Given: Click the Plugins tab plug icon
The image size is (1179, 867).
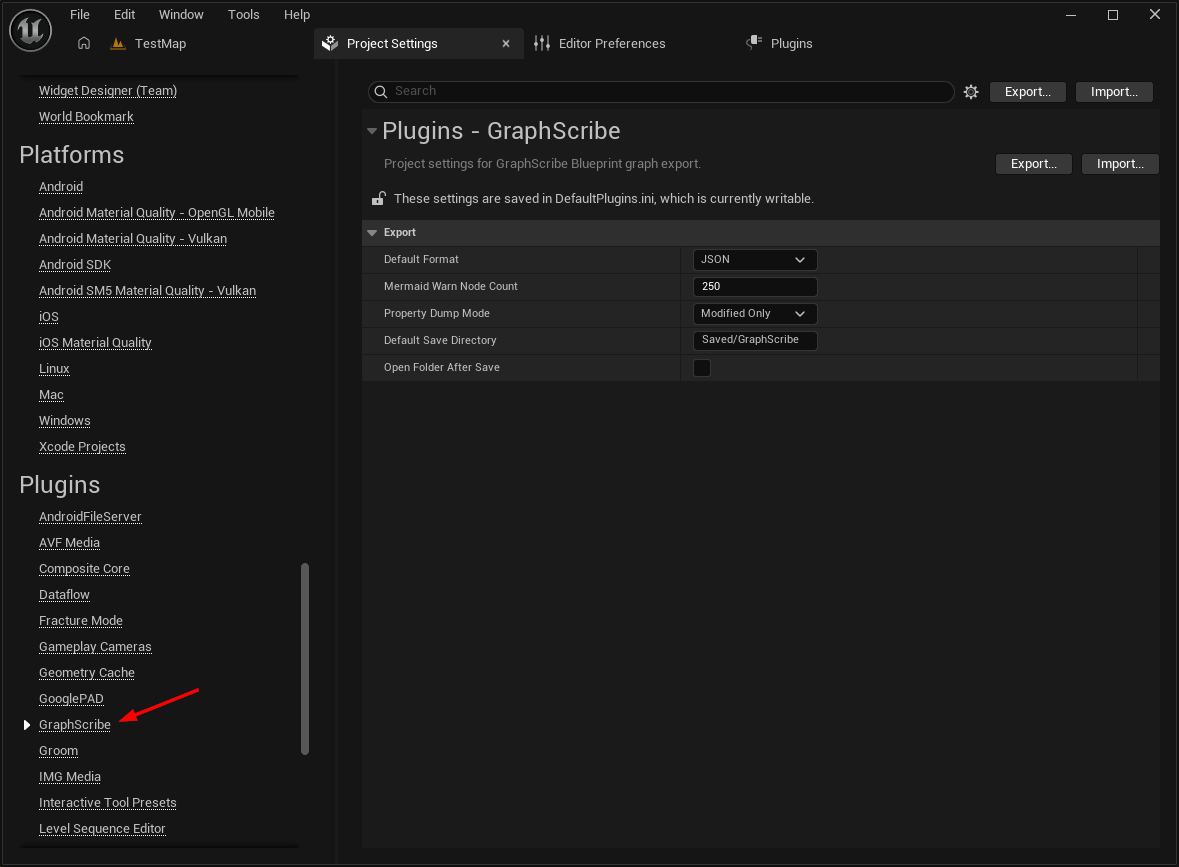Looking at the screenshot, I should point(754,43).
